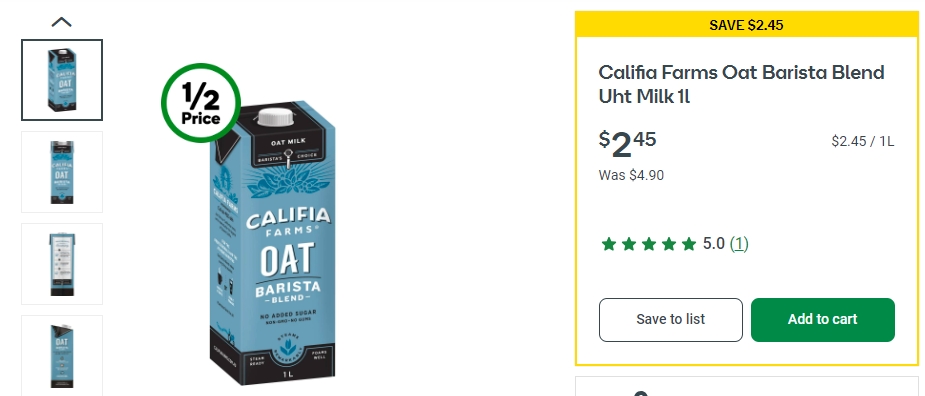Viewport: 925px width, 396px height.
Task: Add the oat milk to cart
Action: 822,319
